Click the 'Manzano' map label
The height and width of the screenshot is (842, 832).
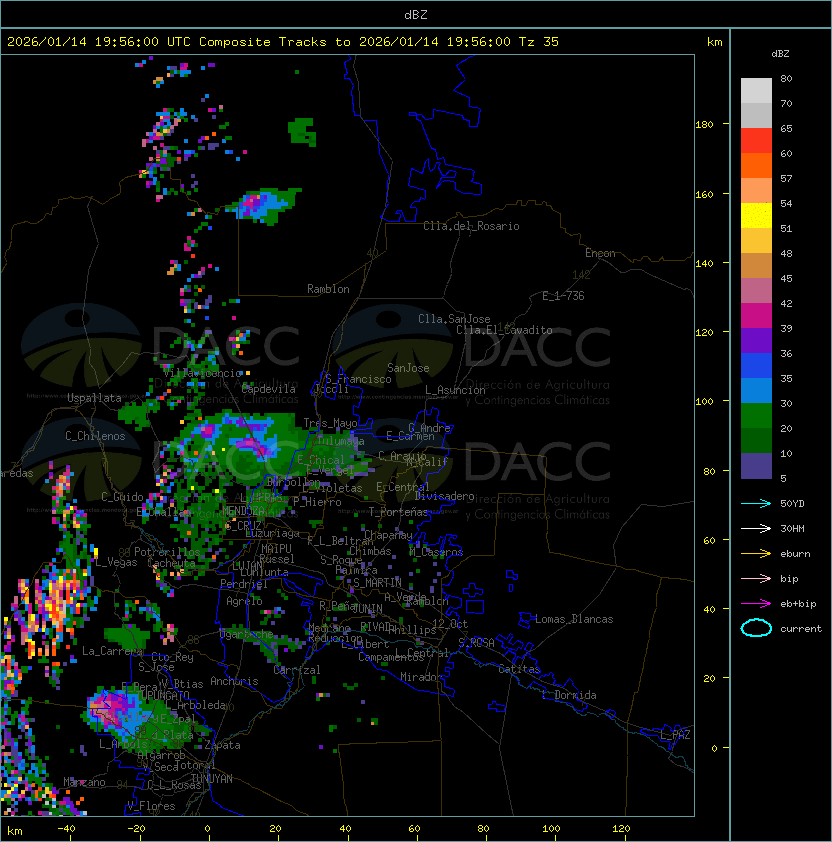[x=84, y=782]
